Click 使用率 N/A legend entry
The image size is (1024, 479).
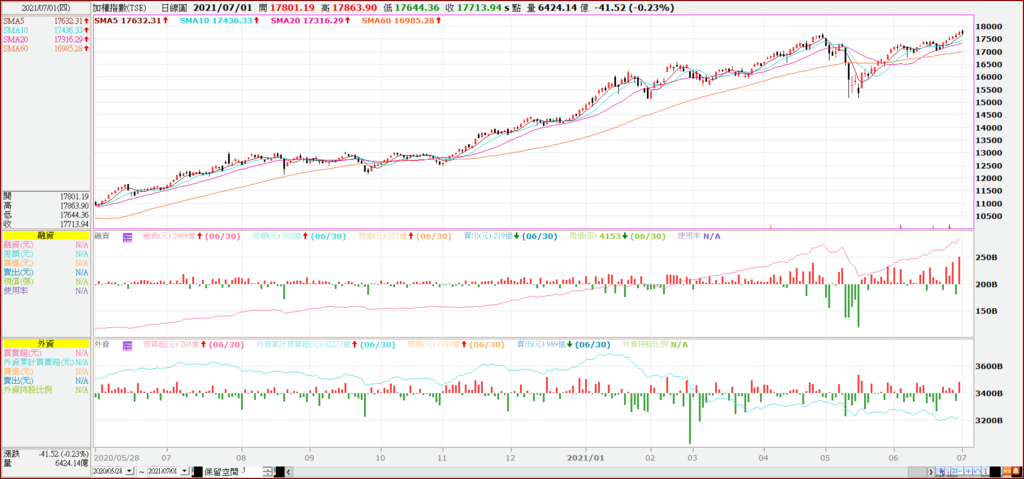pyautogui.click(x=699, y=236)
